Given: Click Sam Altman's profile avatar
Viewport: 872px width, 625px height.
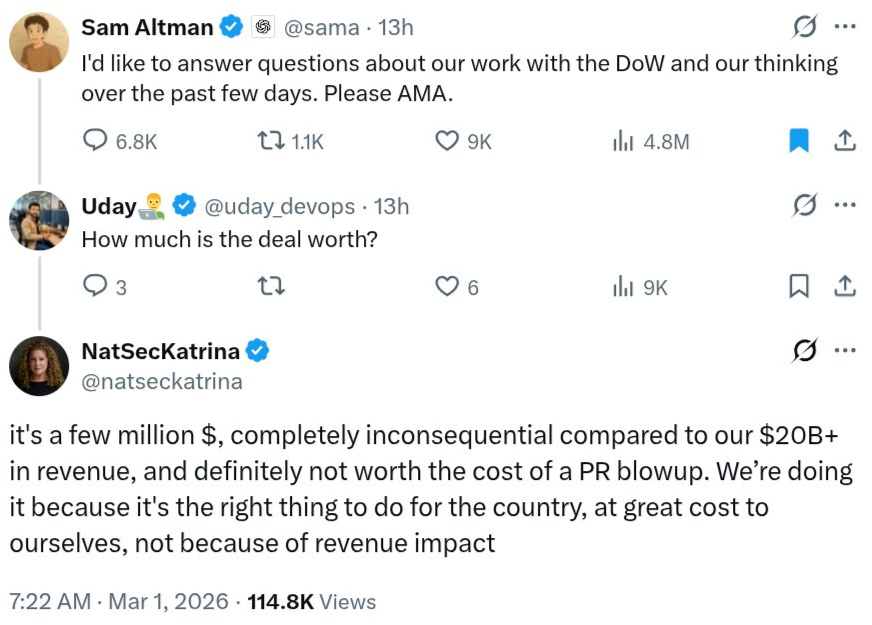Looking at the screenshot, I should [x=39, y=42].
